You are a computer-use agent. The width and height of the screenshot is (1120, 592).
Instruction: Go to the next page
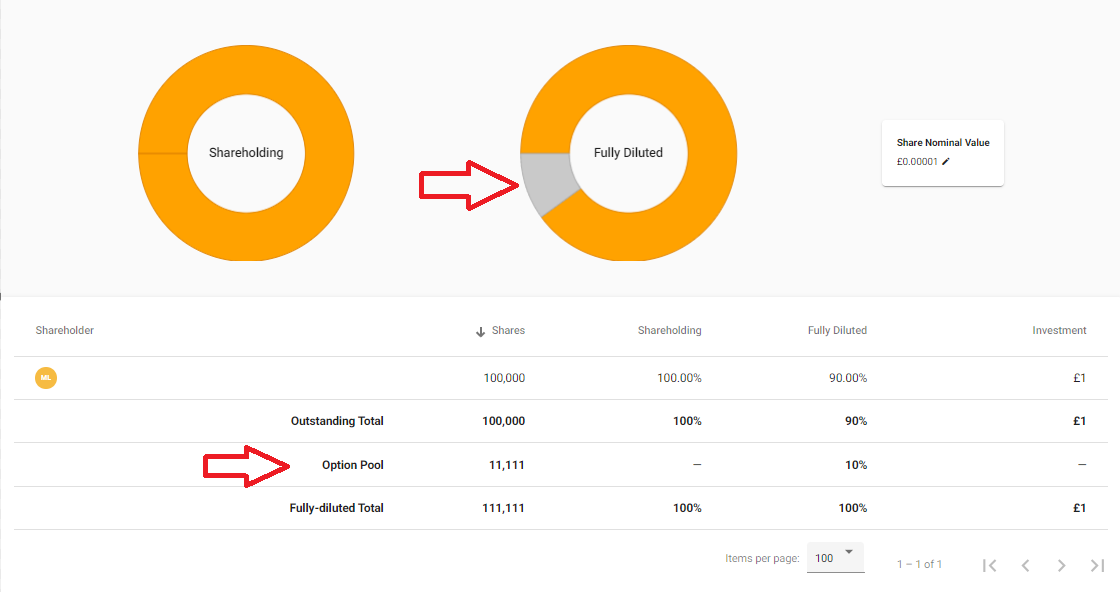click(1061, 565)
